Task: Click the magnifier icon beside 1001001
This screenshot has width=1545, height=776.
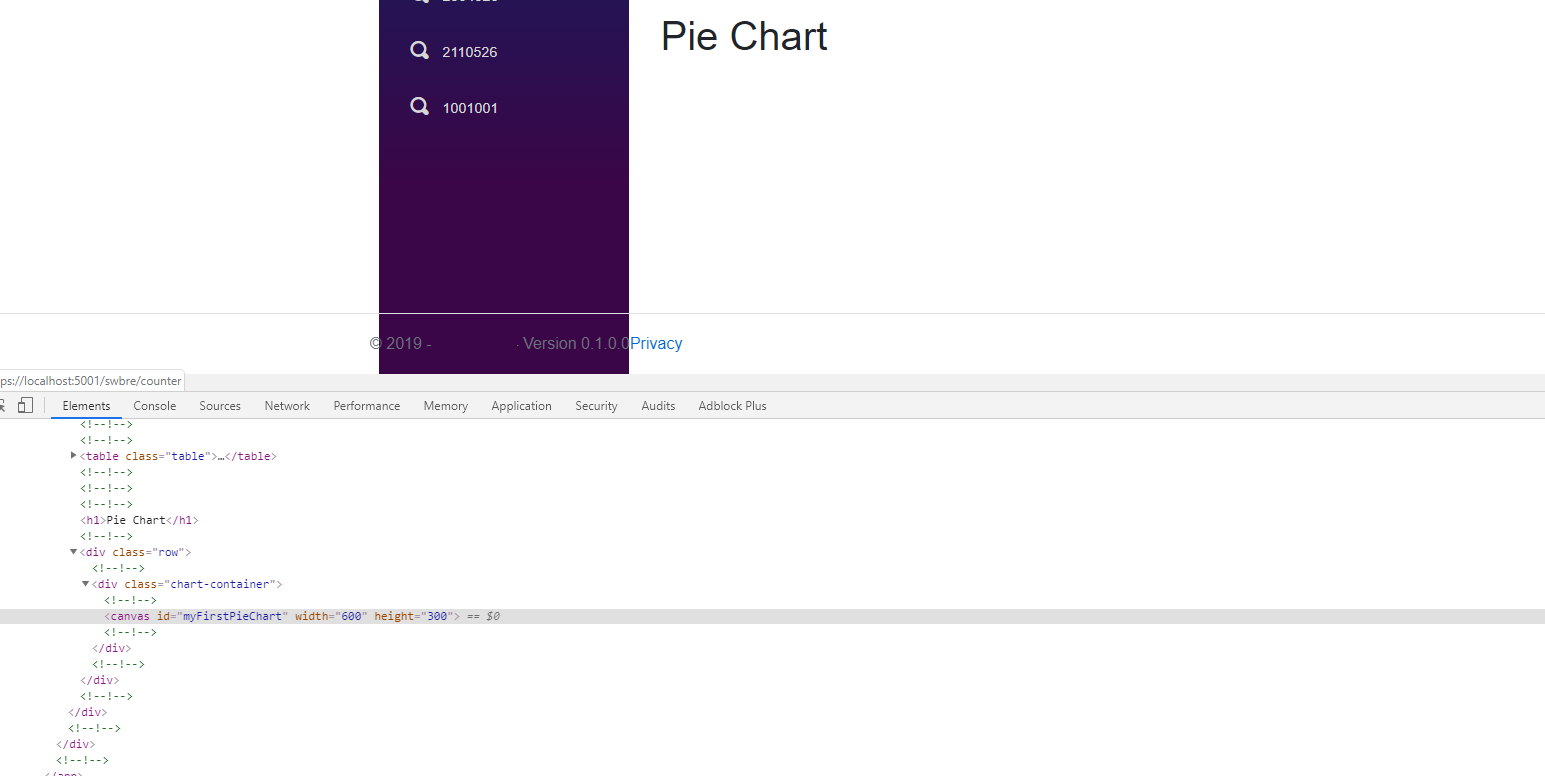Action: pos(420,107)
